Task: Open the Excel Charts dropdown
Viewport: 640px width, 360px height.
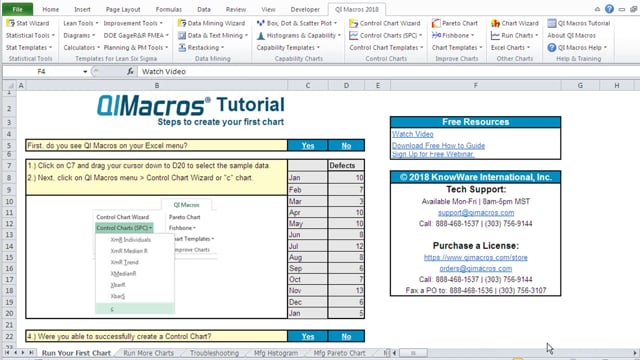Action: click(510, 48)
